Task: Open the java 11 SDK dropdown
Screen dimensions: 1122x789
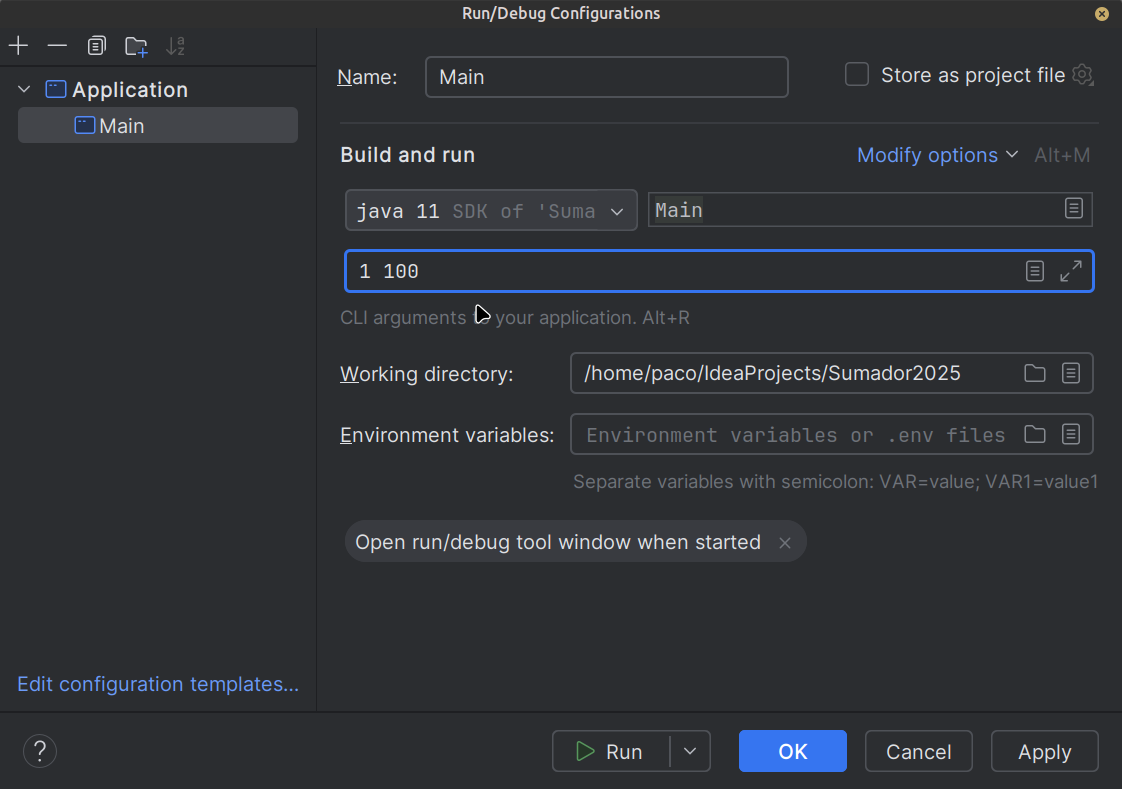Action: [x=491, y=211]
